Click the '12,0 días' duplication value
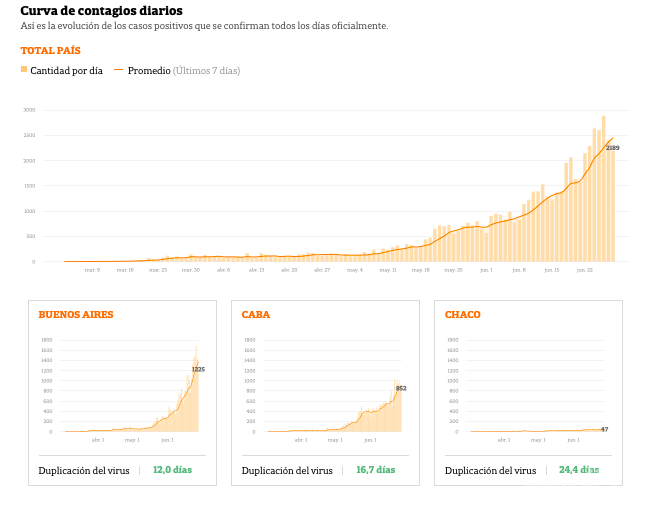 click(x=172, y=470)
